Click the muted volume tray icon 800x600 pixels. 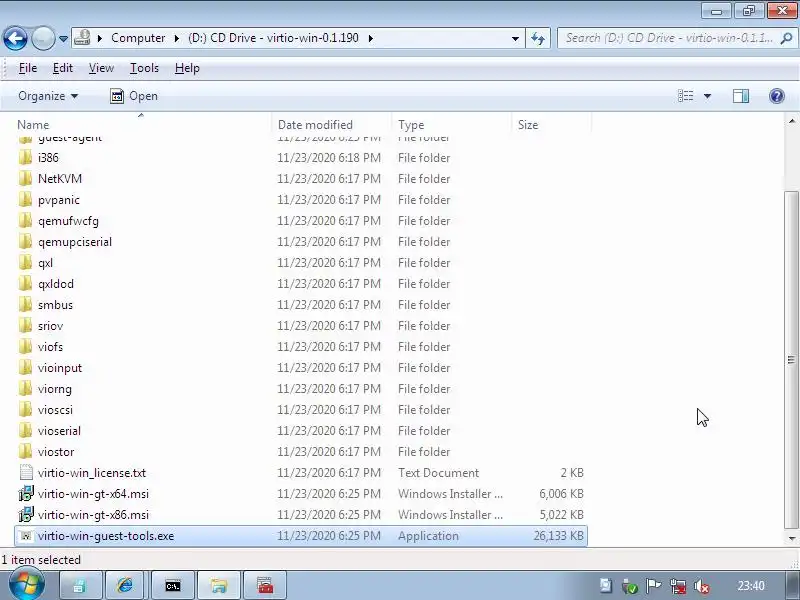coord(702,586)
